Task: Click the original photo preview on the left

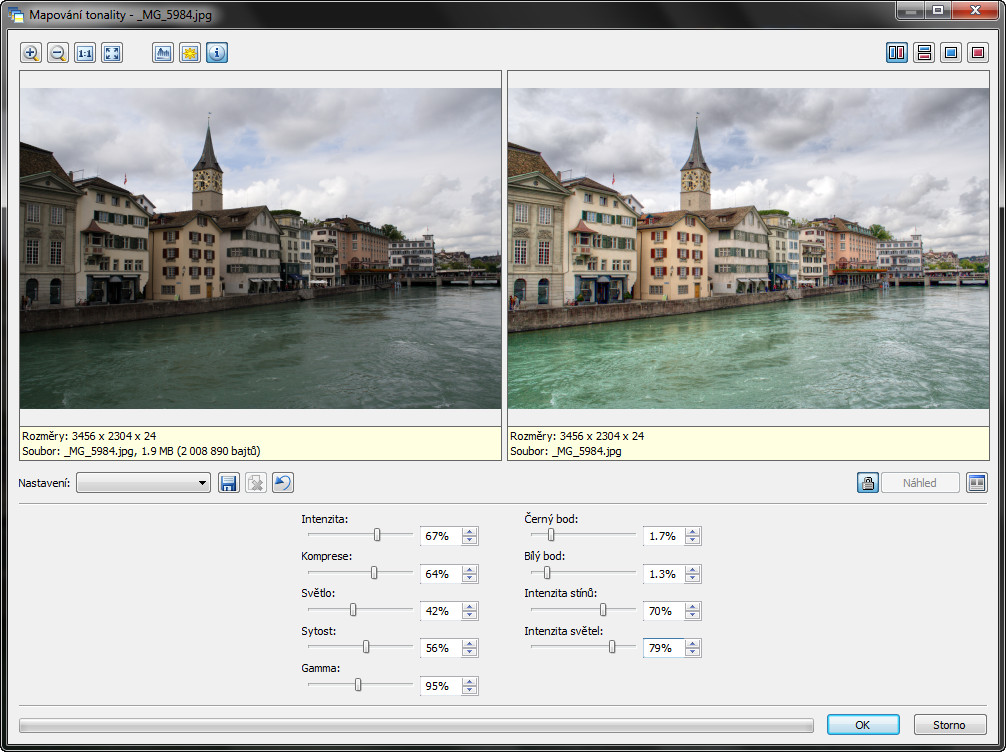Action: pyautogui.click(x=260, y=248)
